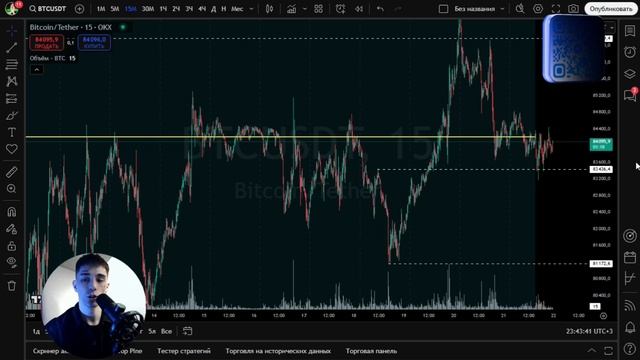
Task: Open the chats panel with notification
Action: tap(629, 95)
